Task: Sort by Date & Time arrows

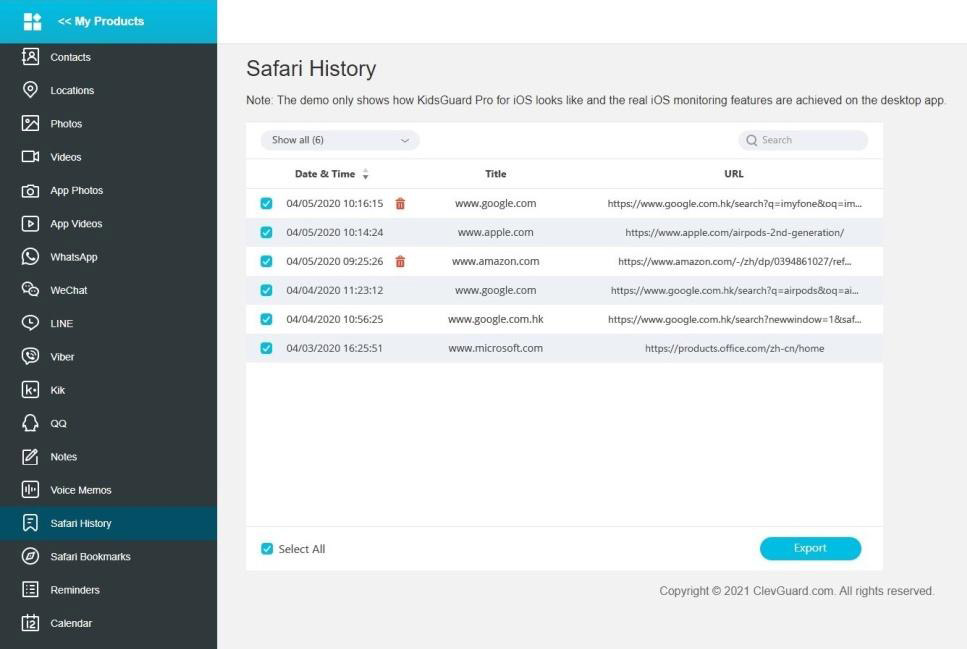Action: [x=366, y=174]
